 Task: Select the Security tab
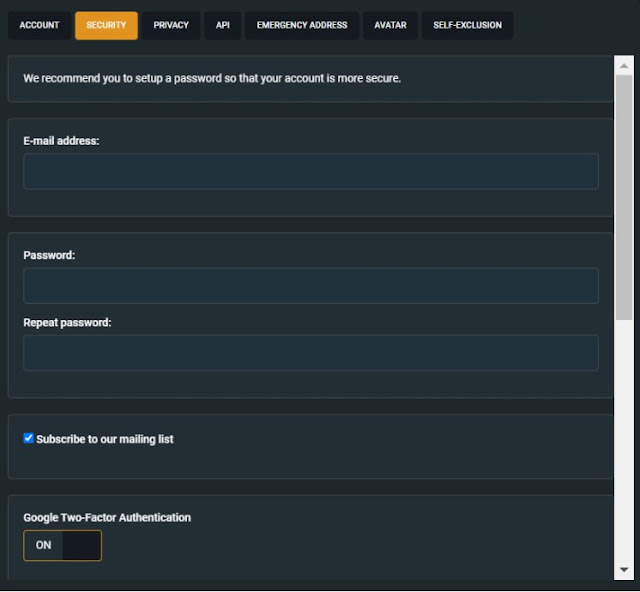(106, 25)
